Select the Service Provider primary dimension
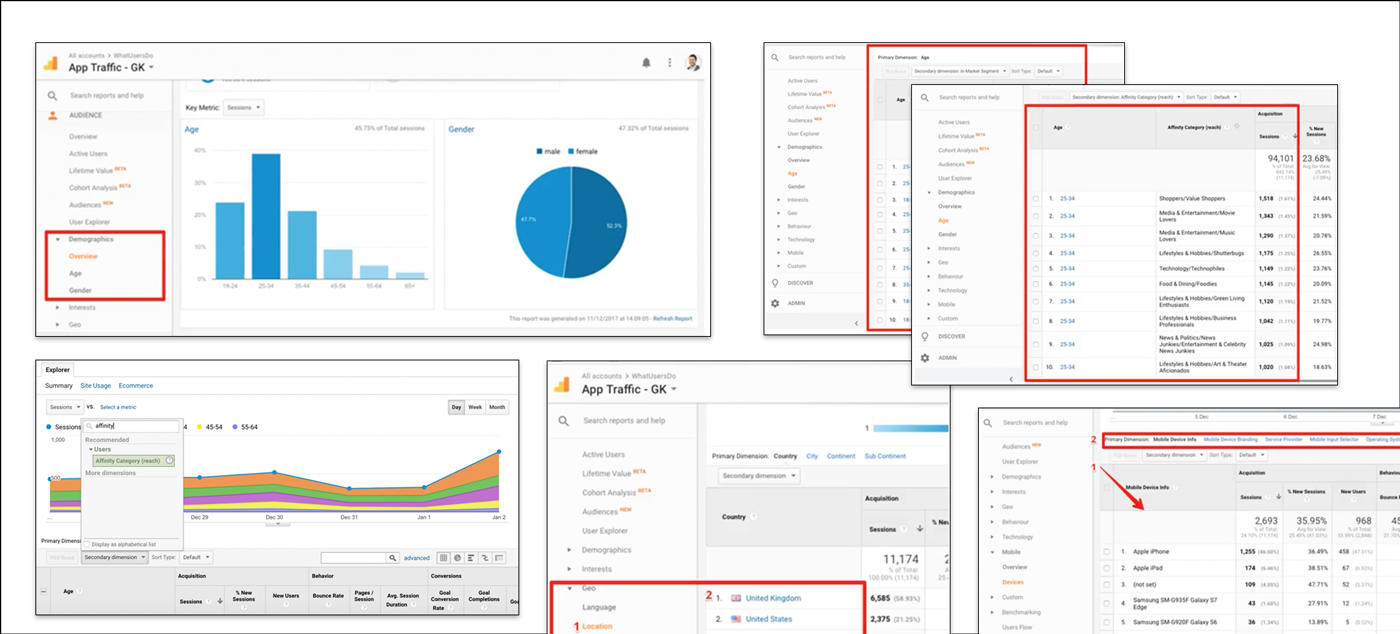The width and height of the screenshot is (1400, 634). (1284, 439)
